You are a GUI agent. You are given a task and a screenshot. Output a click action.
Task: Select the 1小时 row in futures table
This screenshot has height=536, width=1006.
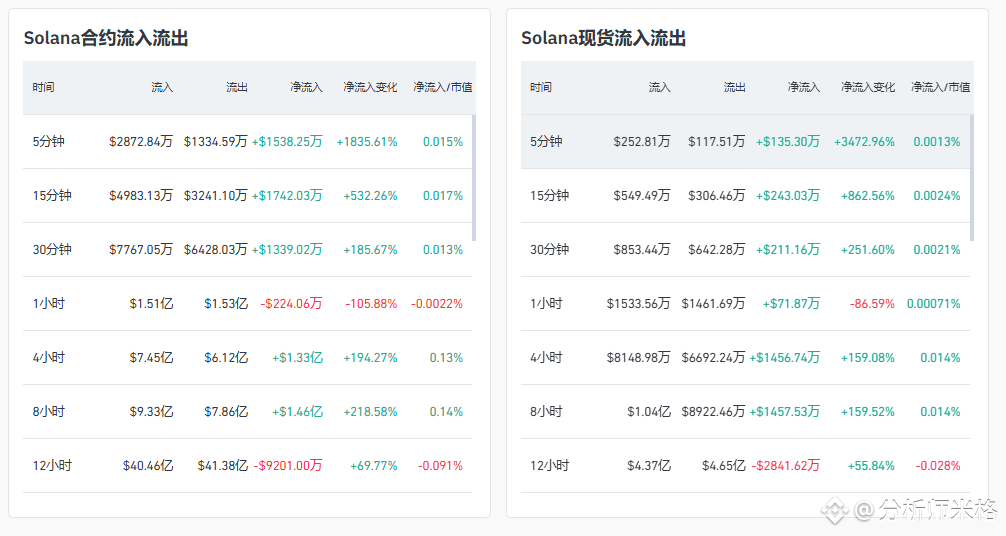coord(248,304)
